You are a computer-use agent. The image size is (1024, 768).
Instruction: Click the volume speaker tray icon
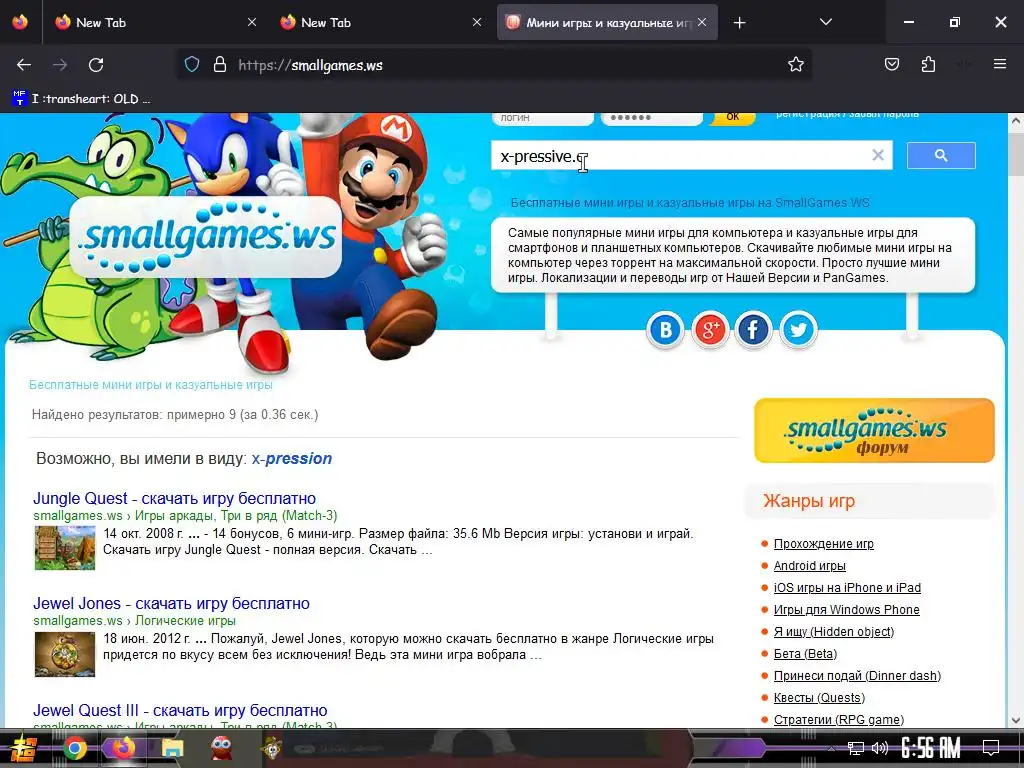point(880,748)
